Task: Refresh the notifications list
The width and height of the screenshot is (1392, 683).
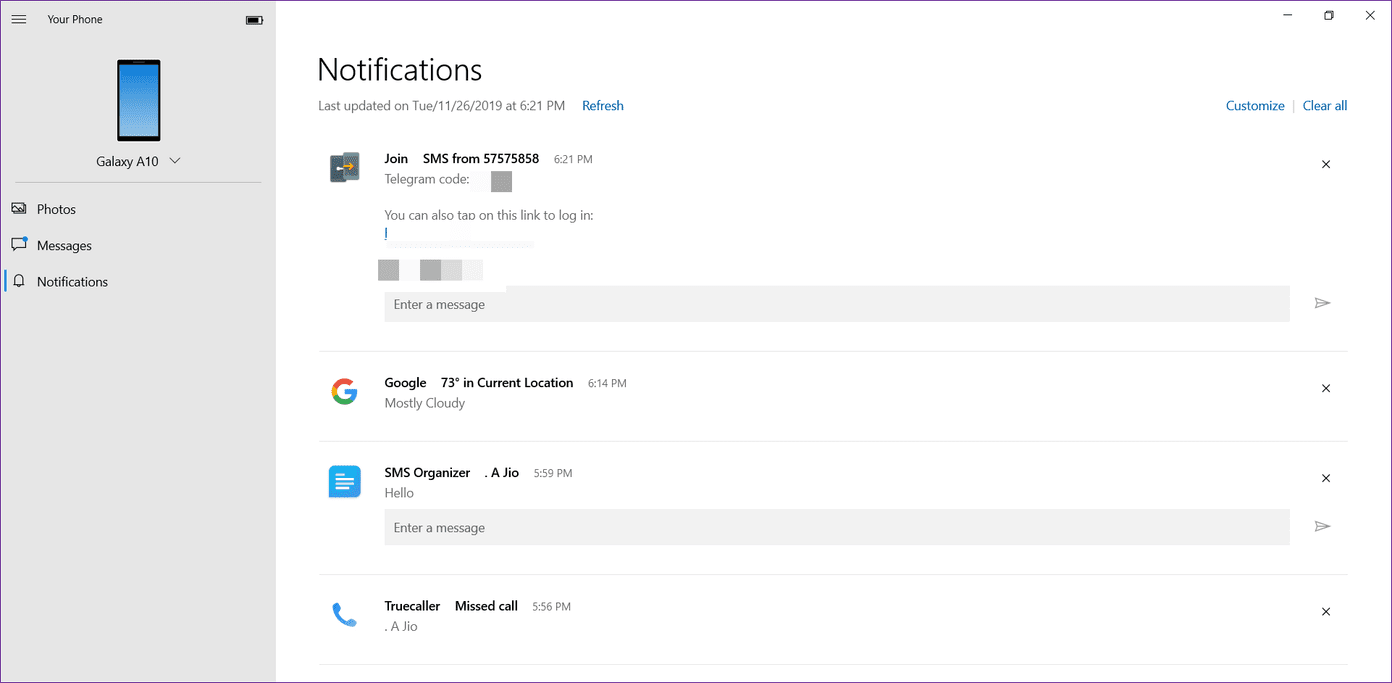Action: [x=603, y=106]
